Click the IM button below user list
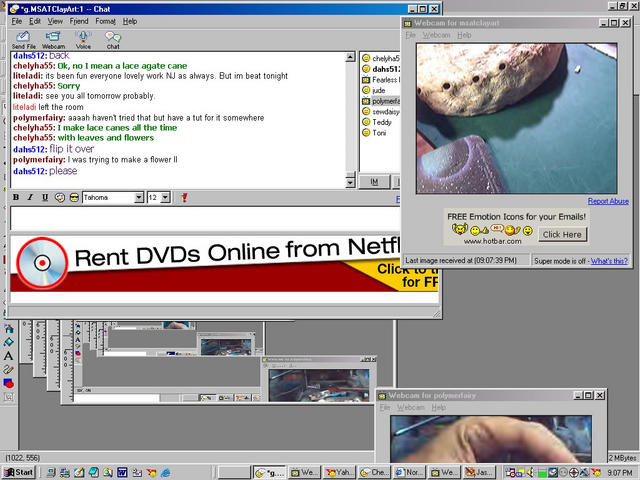640x480 pixels. click(374, 182)
